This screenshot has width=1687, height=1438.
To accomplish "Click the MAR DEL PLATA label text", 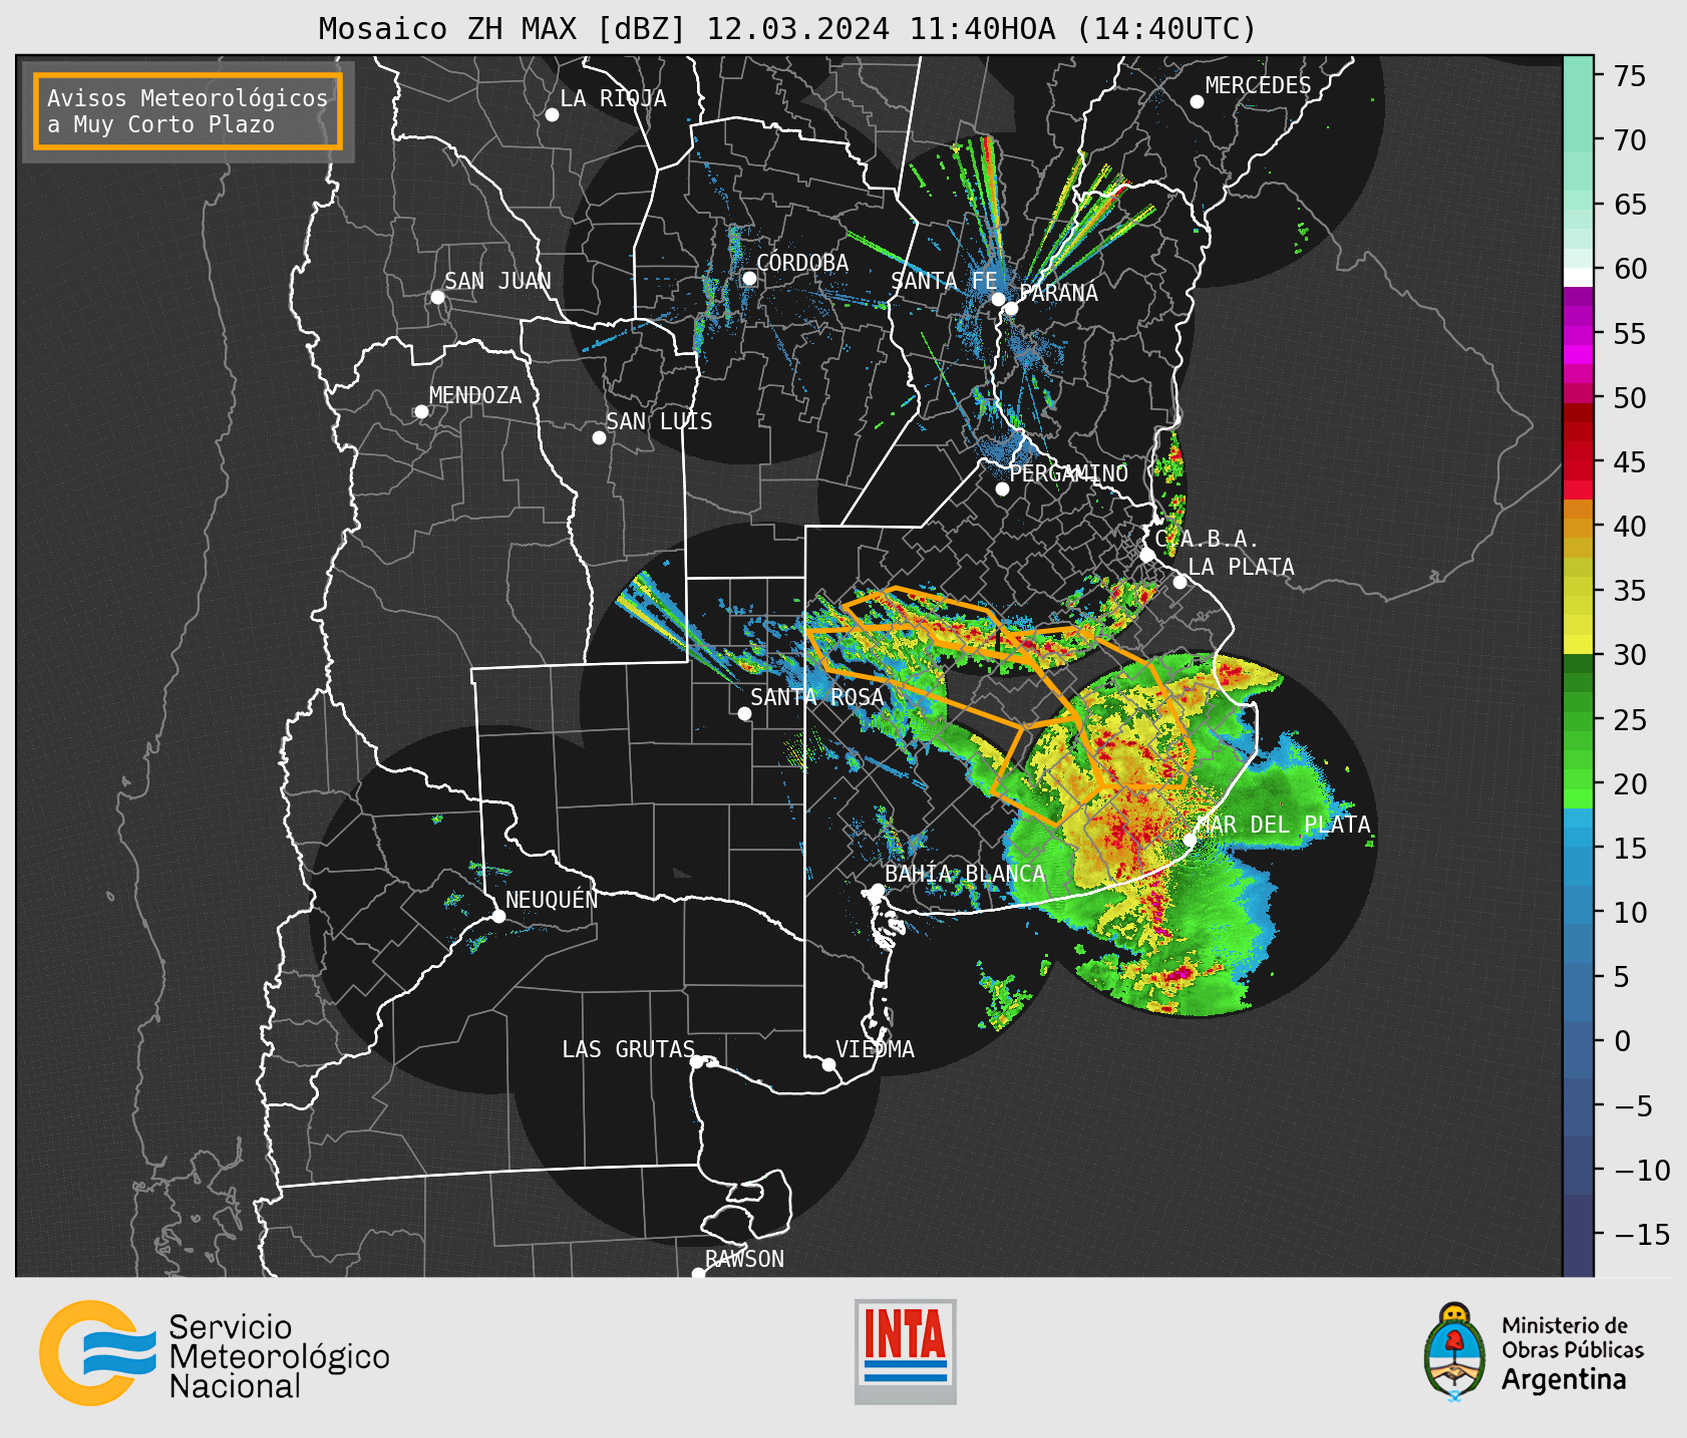I will 1283,825.
